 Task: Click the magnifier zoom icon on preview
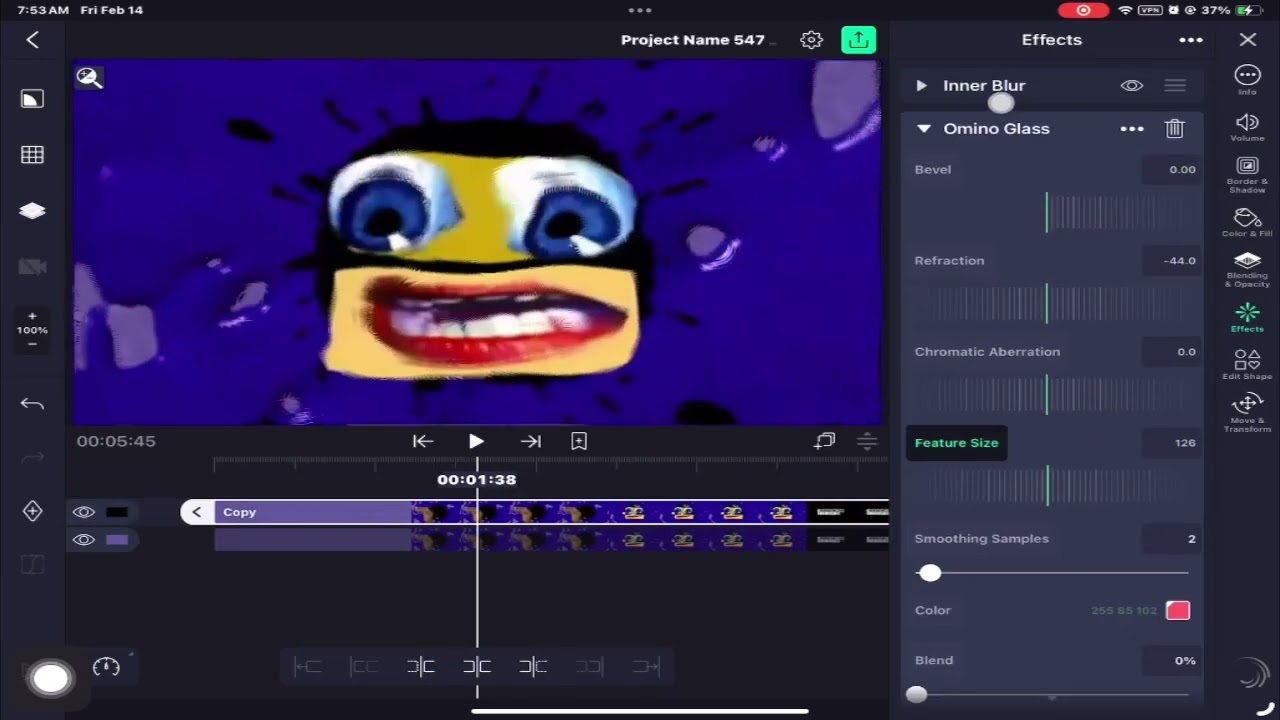(x=89, y=78)
